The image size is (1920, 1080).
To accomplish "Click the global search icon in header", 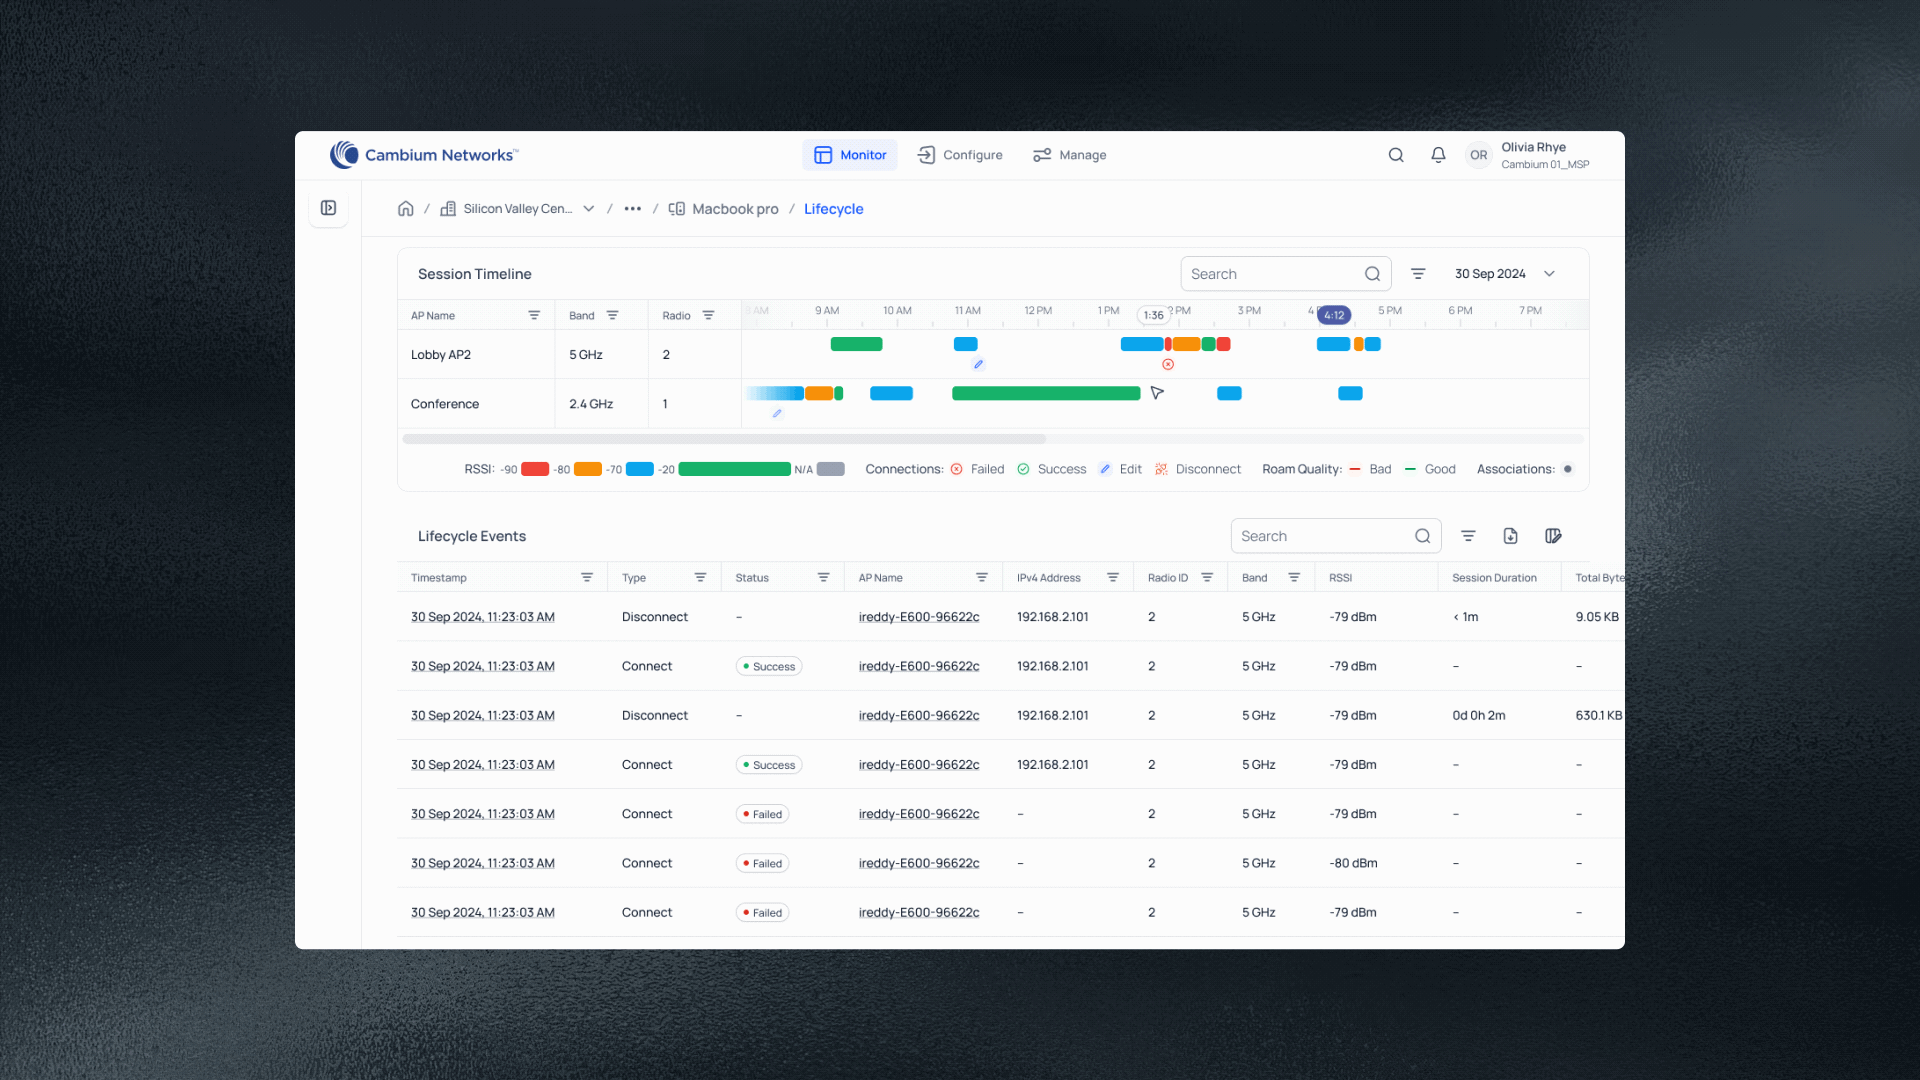I will click(x=1396, y=155).
